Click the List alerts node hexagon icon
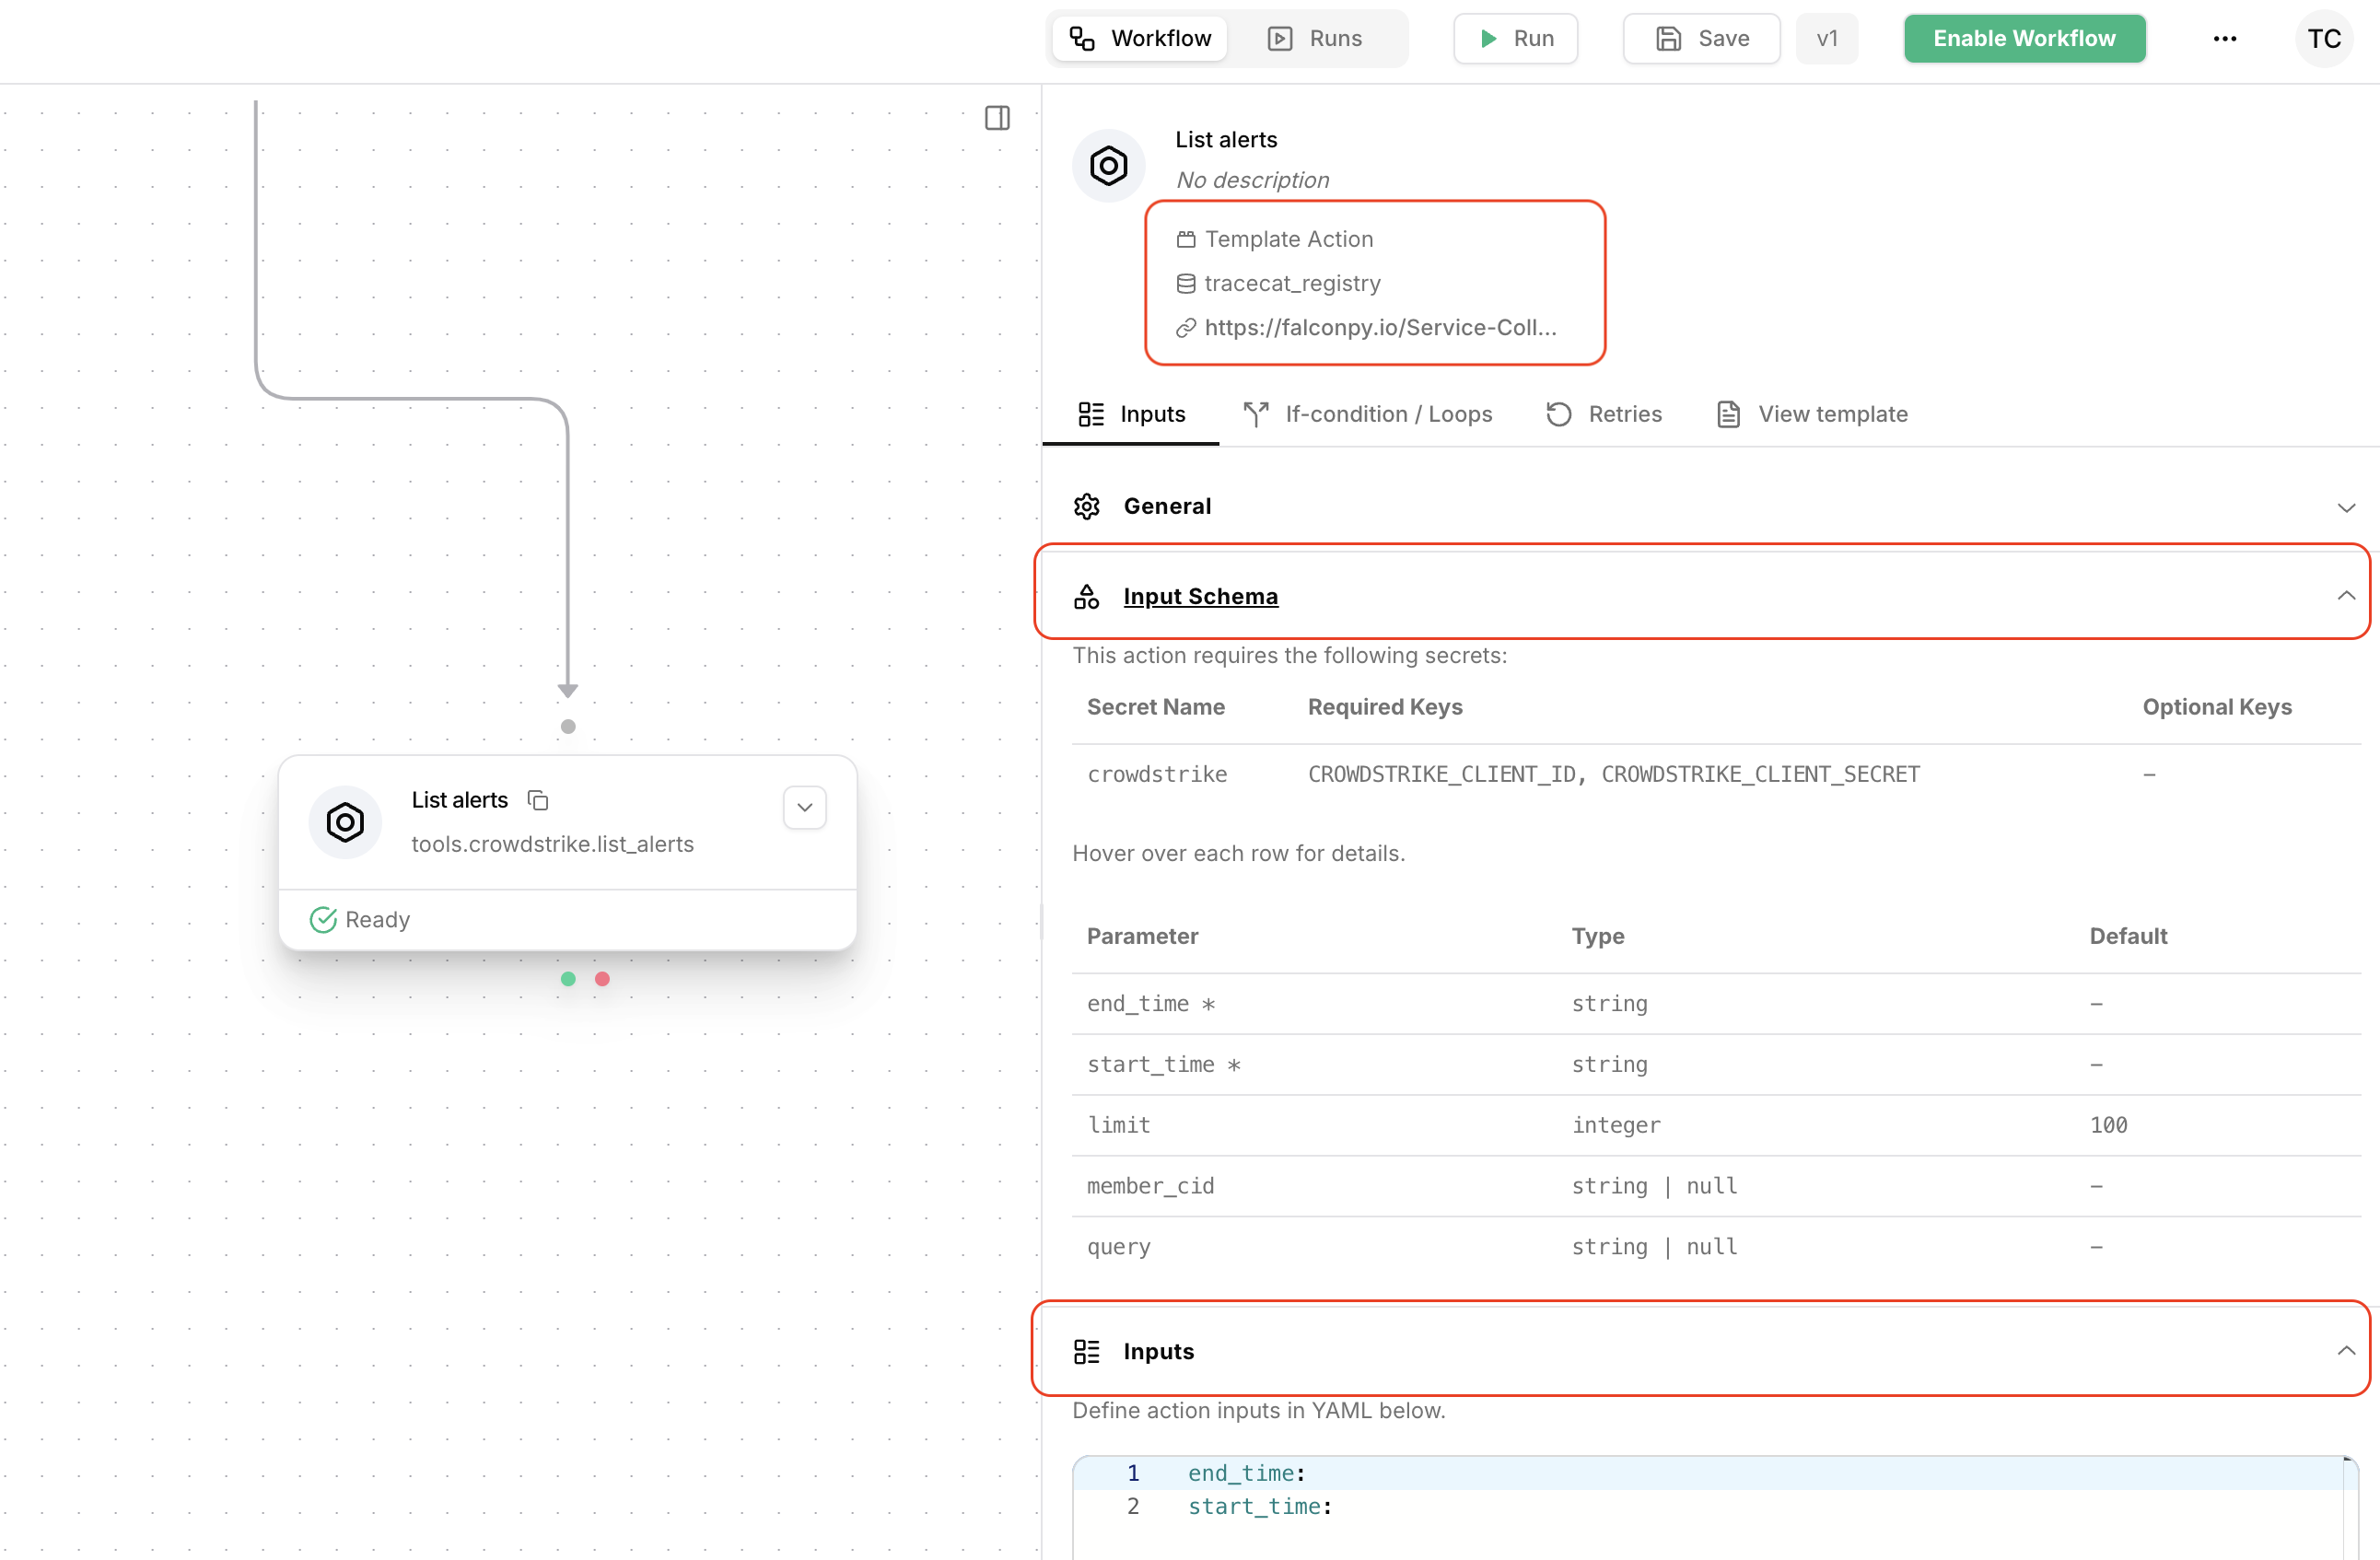This screenshot has width=2380, height=1560. 345,822
